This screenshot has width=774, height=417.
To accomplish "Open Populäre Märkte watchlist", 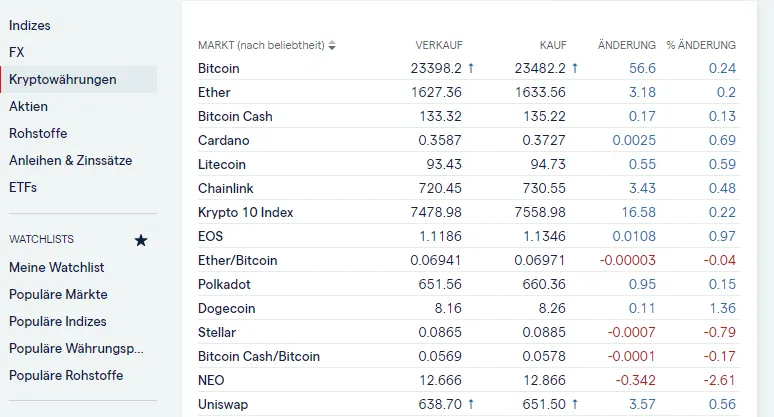I will (58, 295).
